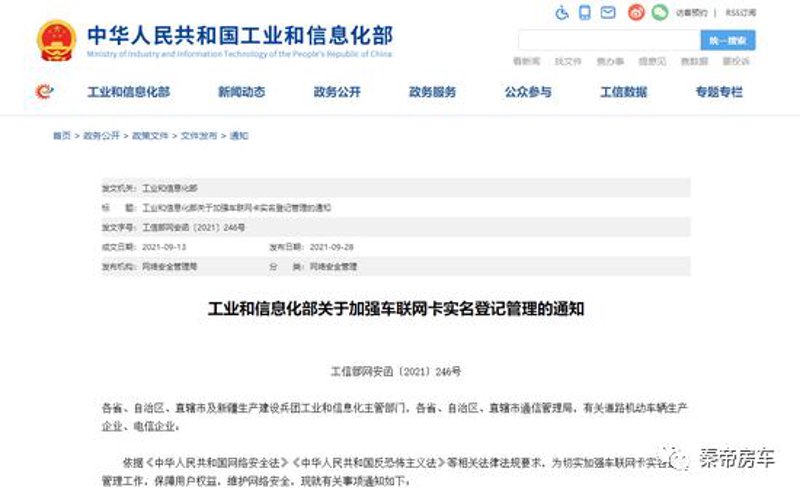
Task: Click the accessibility wheelchair icon
Action: 562,13
